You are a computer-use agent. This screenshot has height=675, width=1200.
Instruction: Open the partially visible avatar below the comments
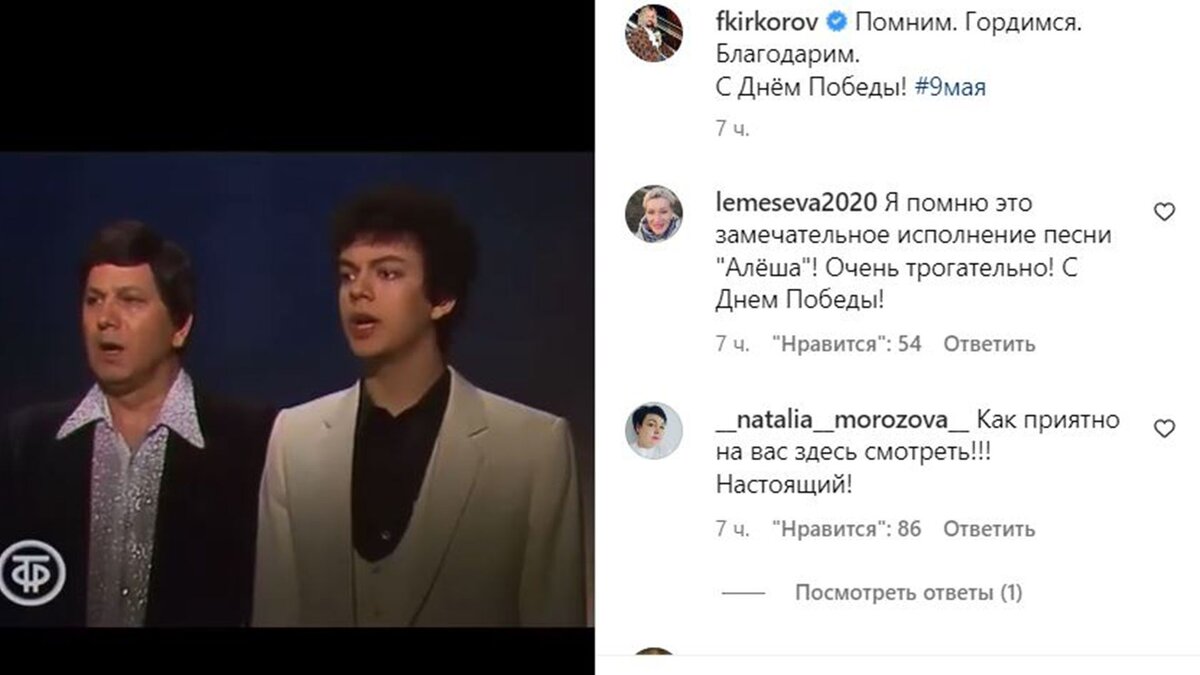tap(654, 662)
